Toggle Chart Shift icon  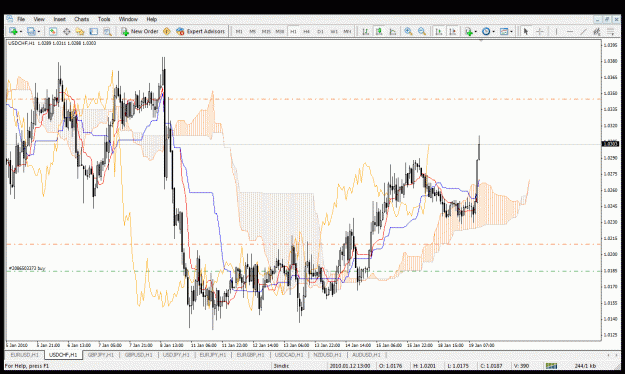[452, 31]
